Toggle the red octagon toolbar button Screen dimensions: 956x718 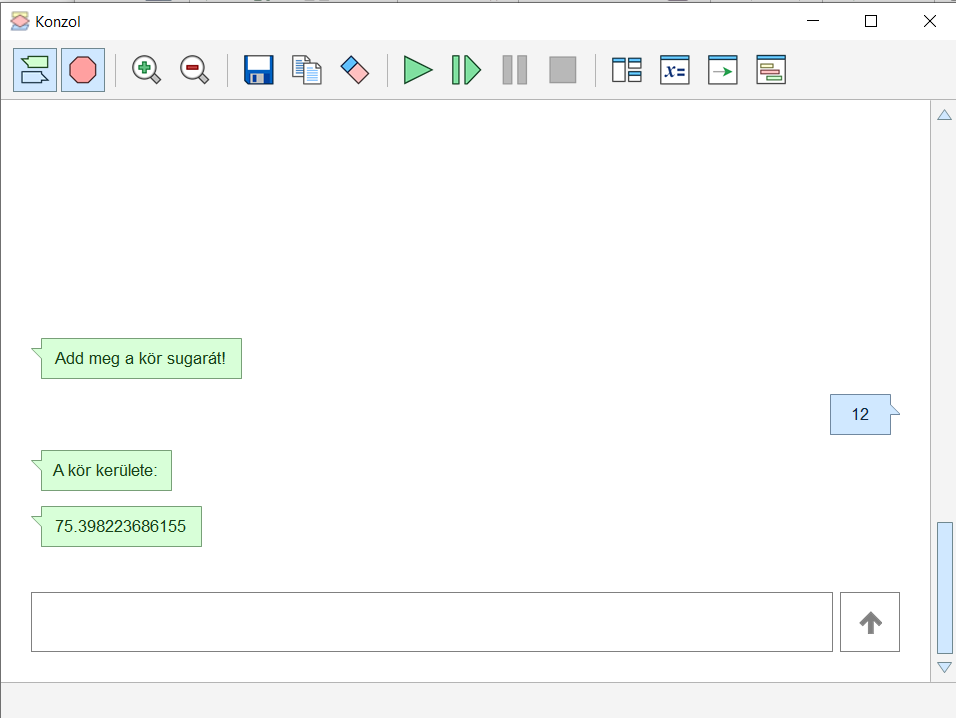83,70
